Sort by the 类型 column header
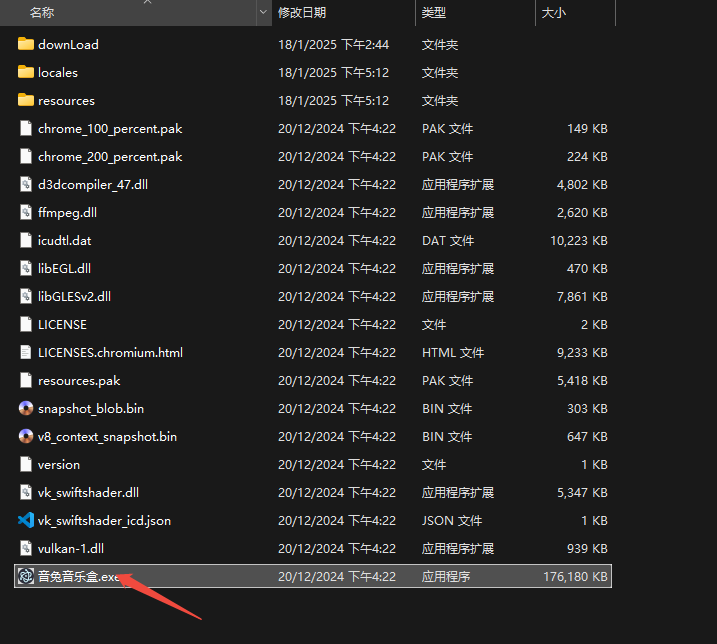 475,12
